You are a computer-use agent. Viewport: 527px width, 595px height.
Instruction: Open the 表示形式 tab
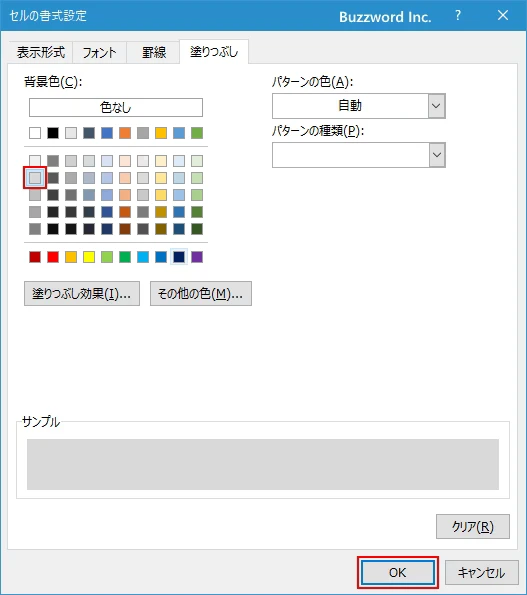41,52
